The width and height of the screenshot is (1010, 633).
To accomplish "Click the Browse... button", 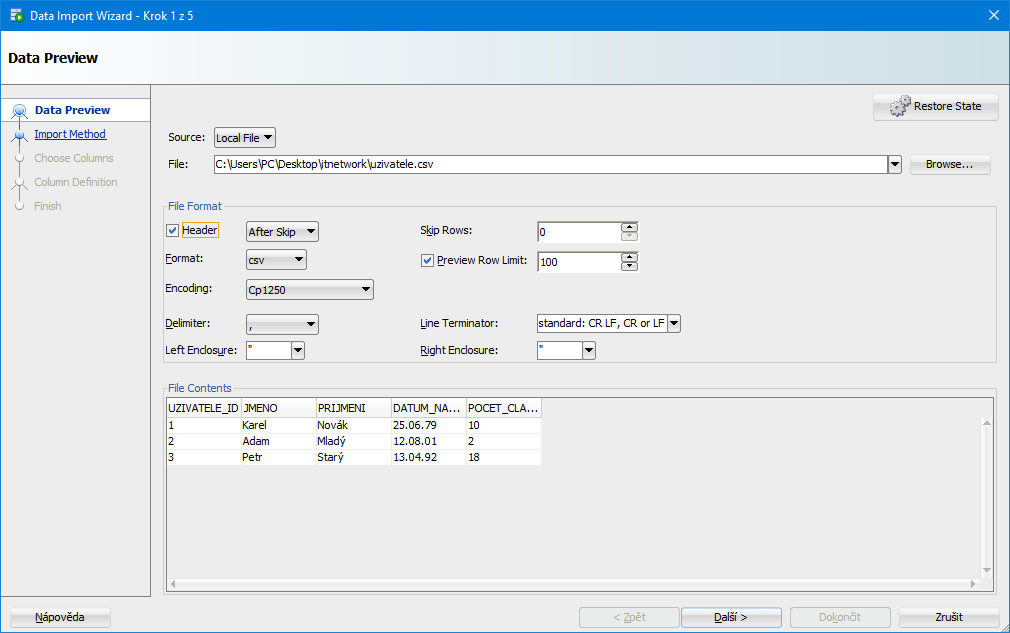I will pos(949,164).
